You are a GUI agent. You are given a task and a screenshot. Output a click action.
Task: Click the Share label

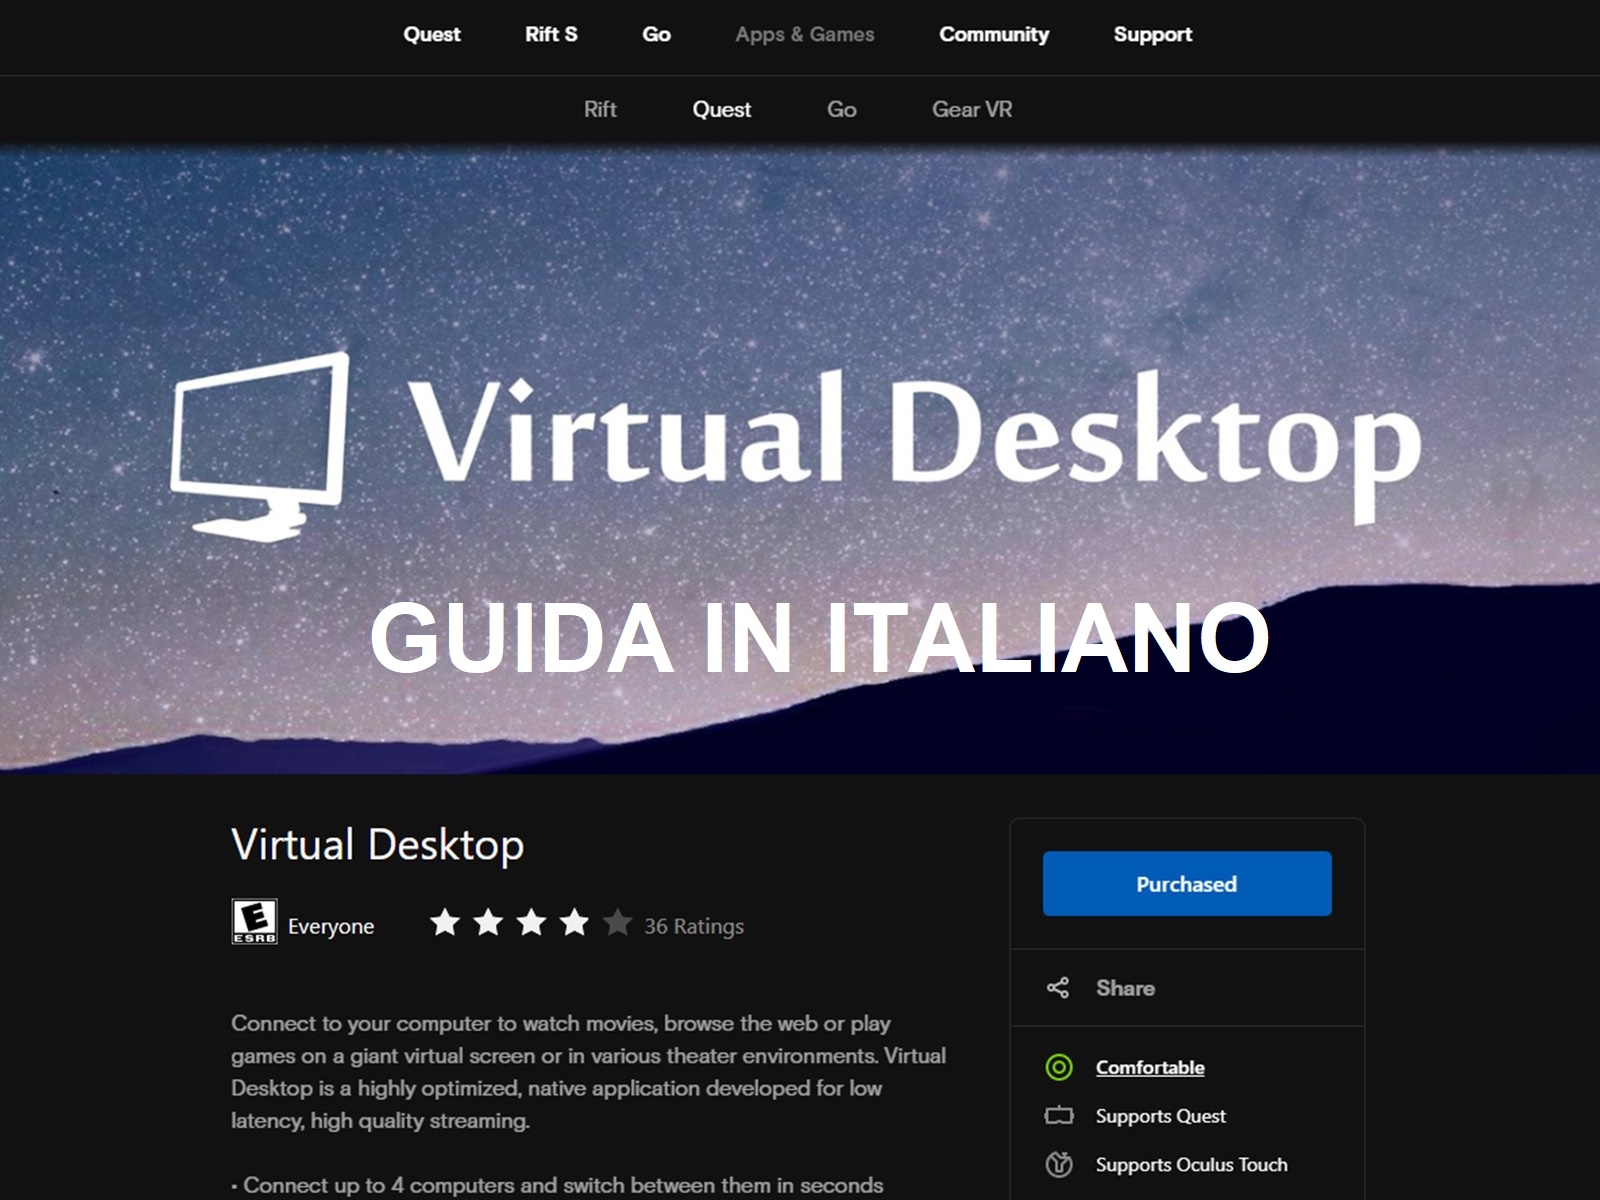click(x=1125, y=988)
